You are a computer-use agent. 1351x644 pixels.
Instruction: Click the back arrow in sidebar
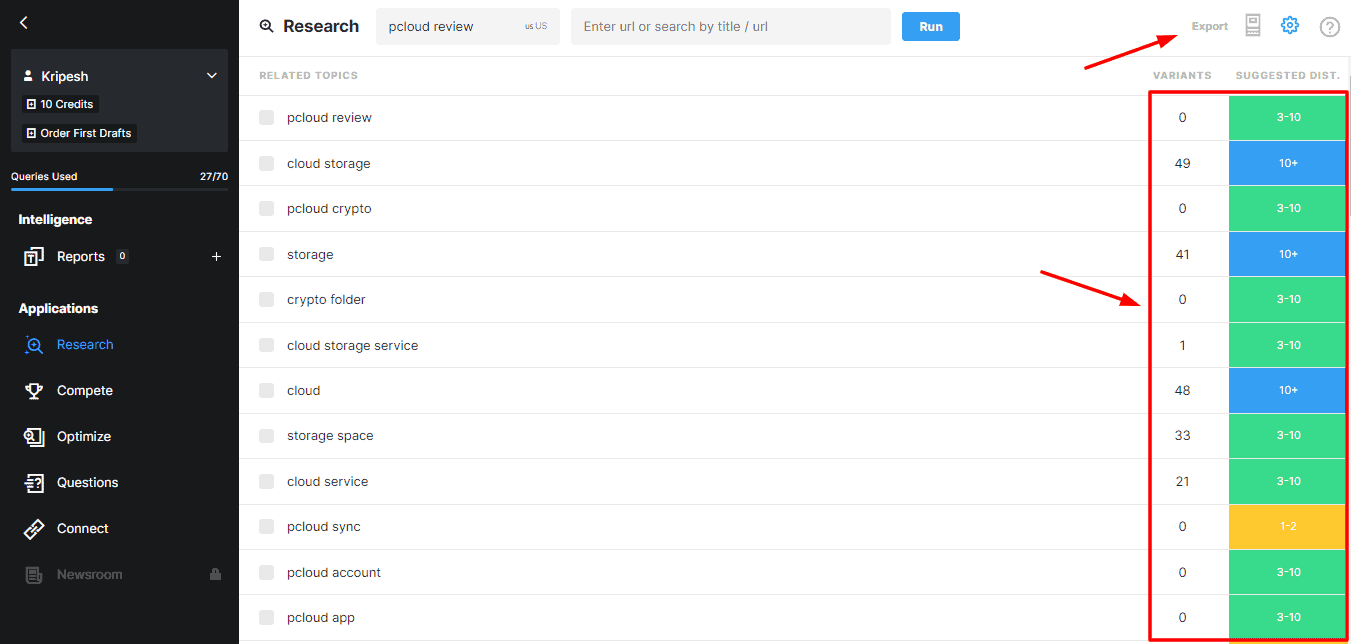pyautogui.click(x=24, y=23)
